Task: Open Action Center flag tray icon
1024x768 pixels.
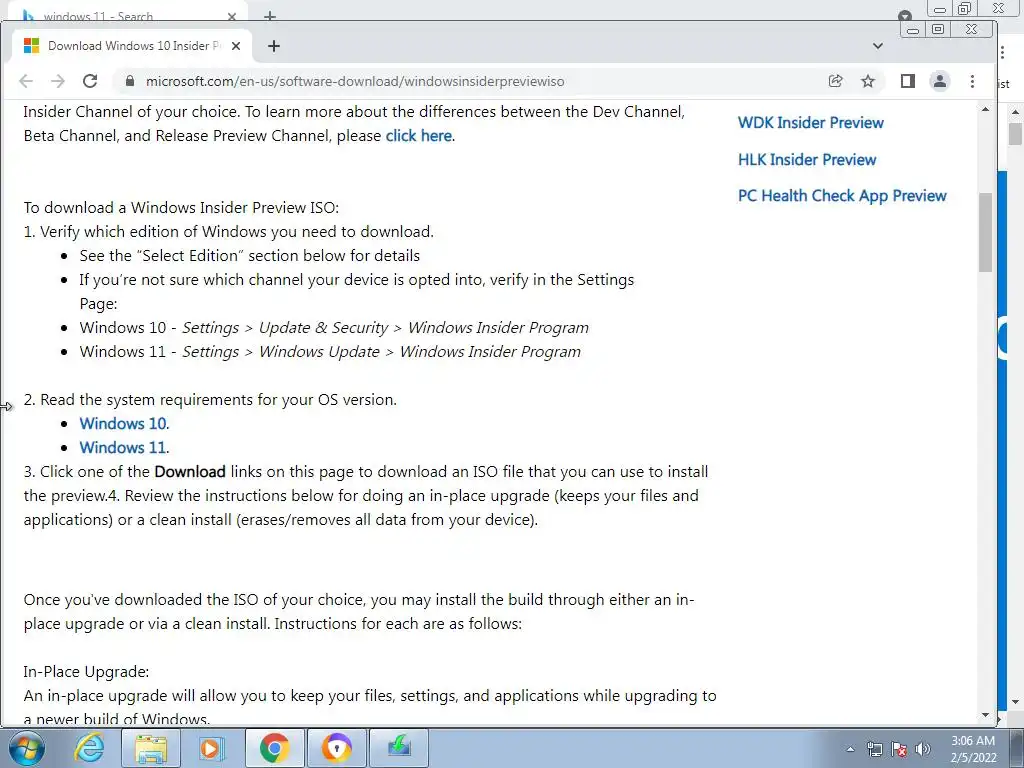Action: click(x=899, y=749)
